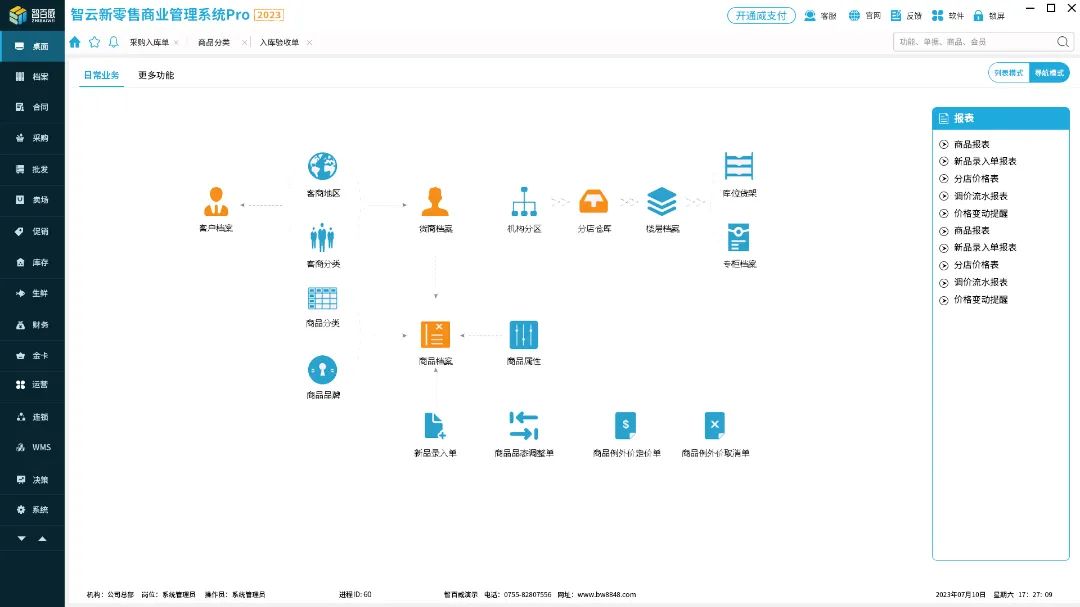The height and width of the screenshot is (607, 1080).
Task: Select the 机构分区 organization tree icon
Action: click(524, 202)
